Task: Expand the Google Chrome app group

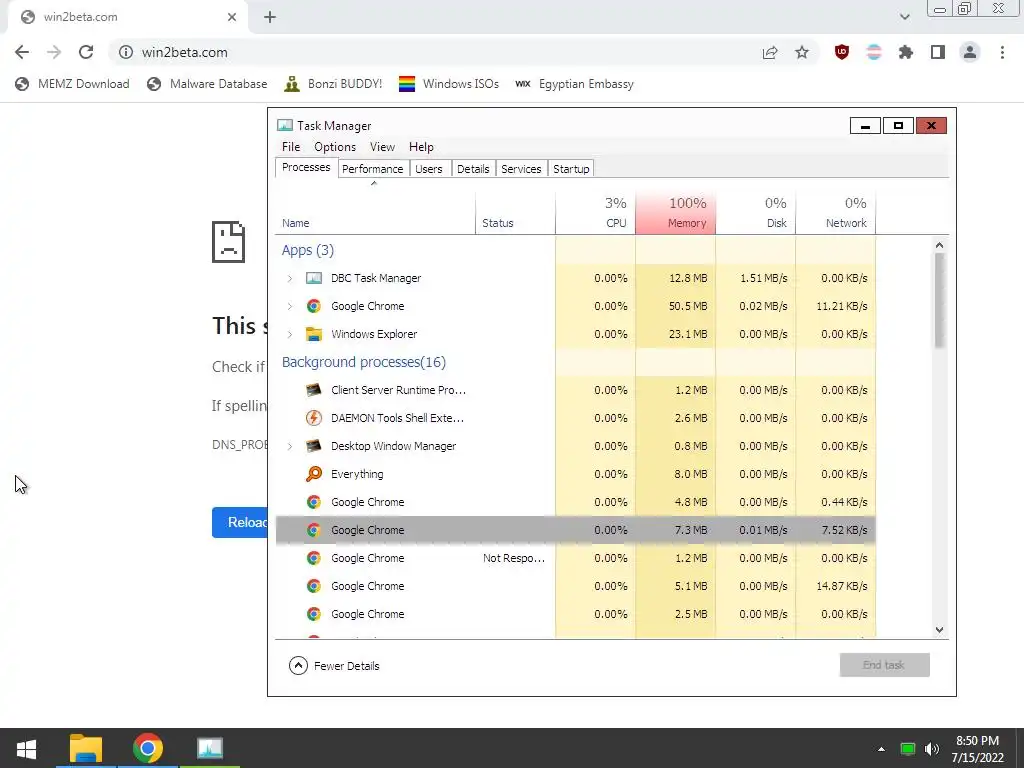Action: coord(290,306)
